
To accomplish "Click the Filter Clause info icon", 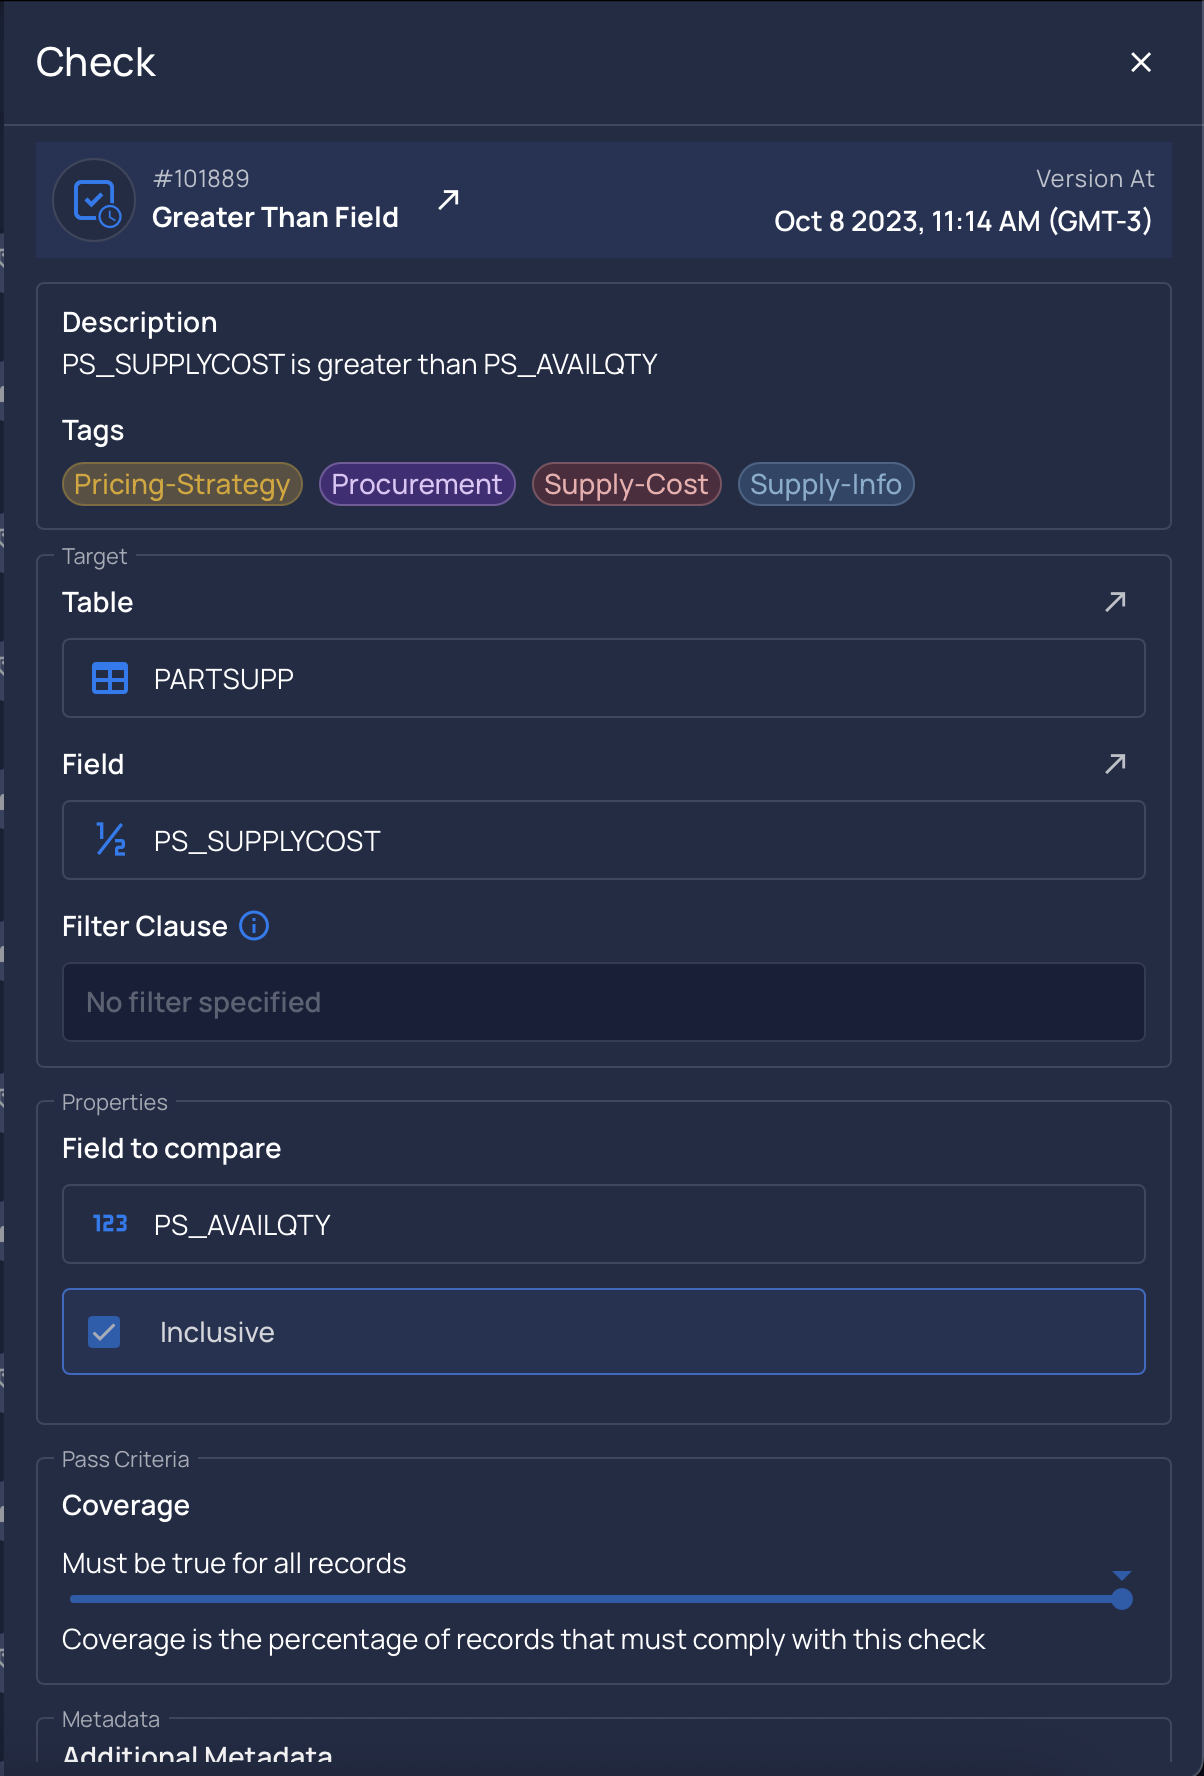I will (254, 926).
